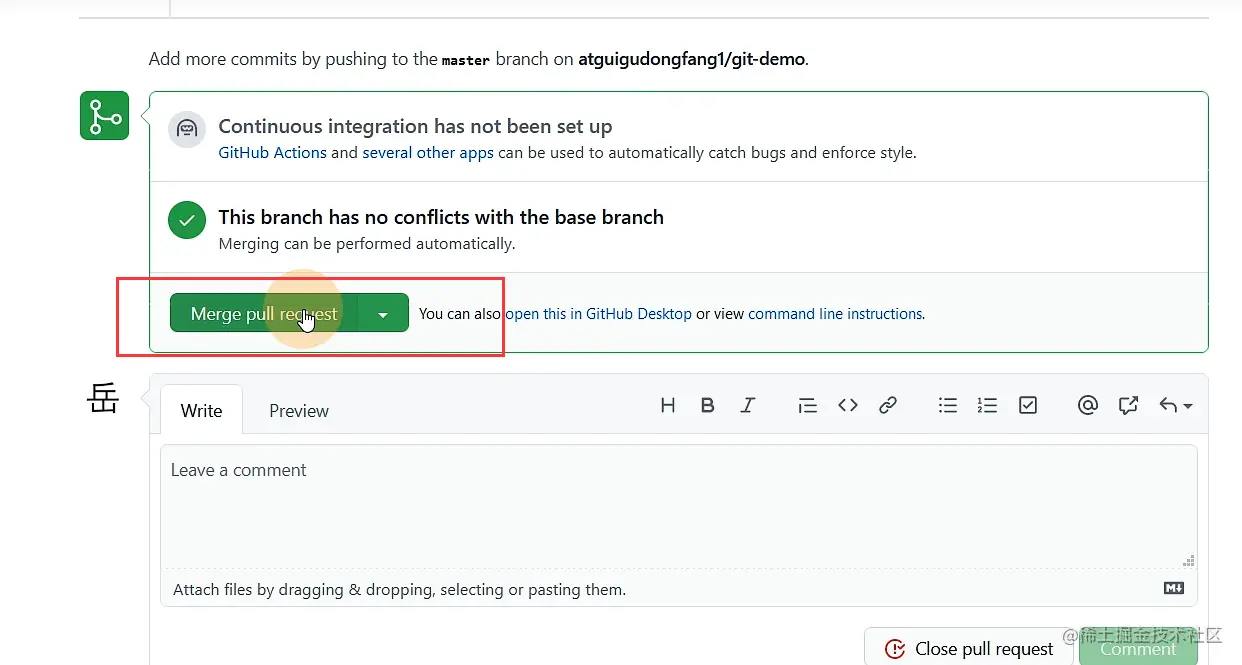Viewport: 1242px width, 665px height.
Task: Apply bold formatting in the comment toolbar
Action: point(708,405)
